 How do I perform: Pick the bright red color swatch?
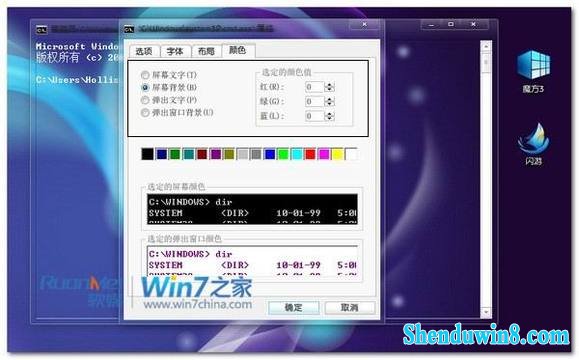(x=310, y=154)
